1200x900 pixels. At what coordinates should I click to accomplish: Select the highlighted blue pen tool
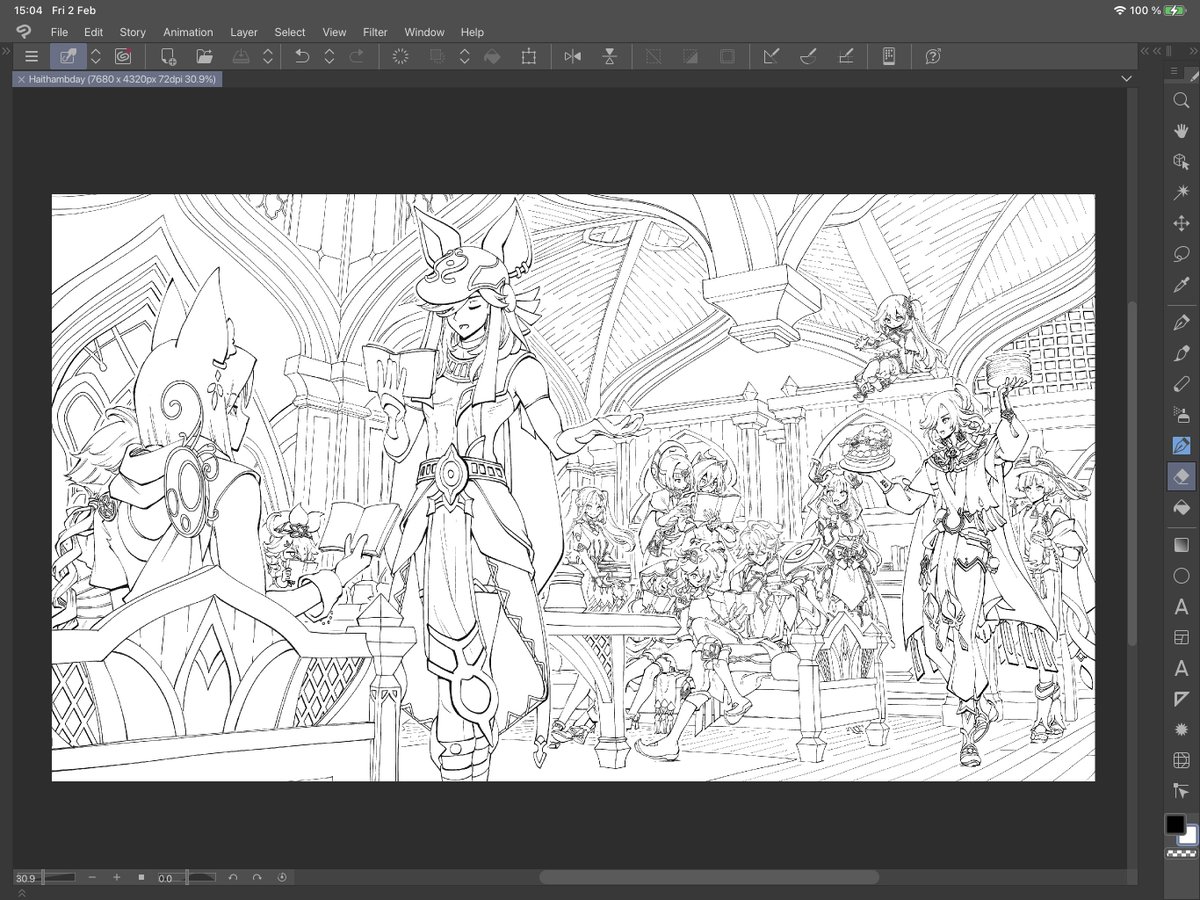(x=1180, y=445)
